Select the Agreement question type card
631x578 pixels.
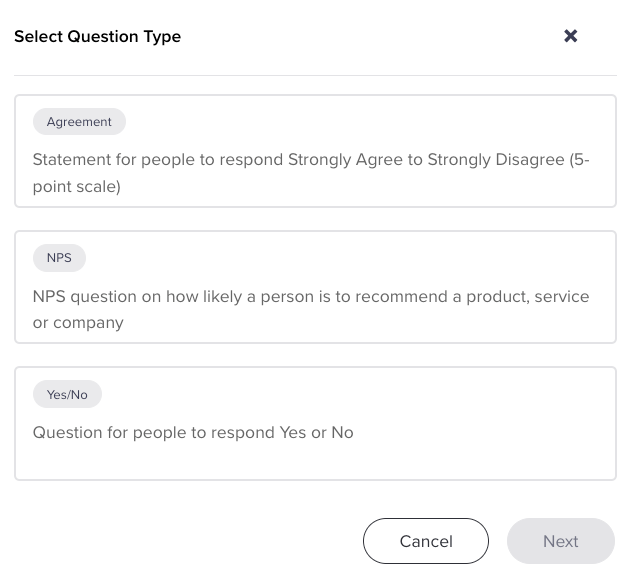pyautogui.click(x=315, y=151)
